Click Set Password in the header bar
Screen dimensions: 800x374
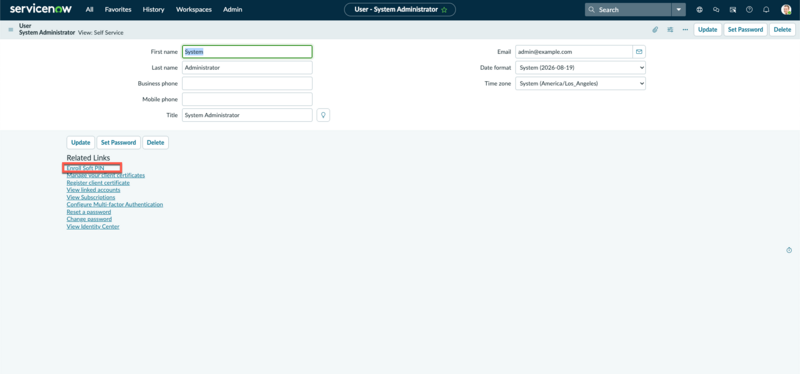click(x=745, y=30)
